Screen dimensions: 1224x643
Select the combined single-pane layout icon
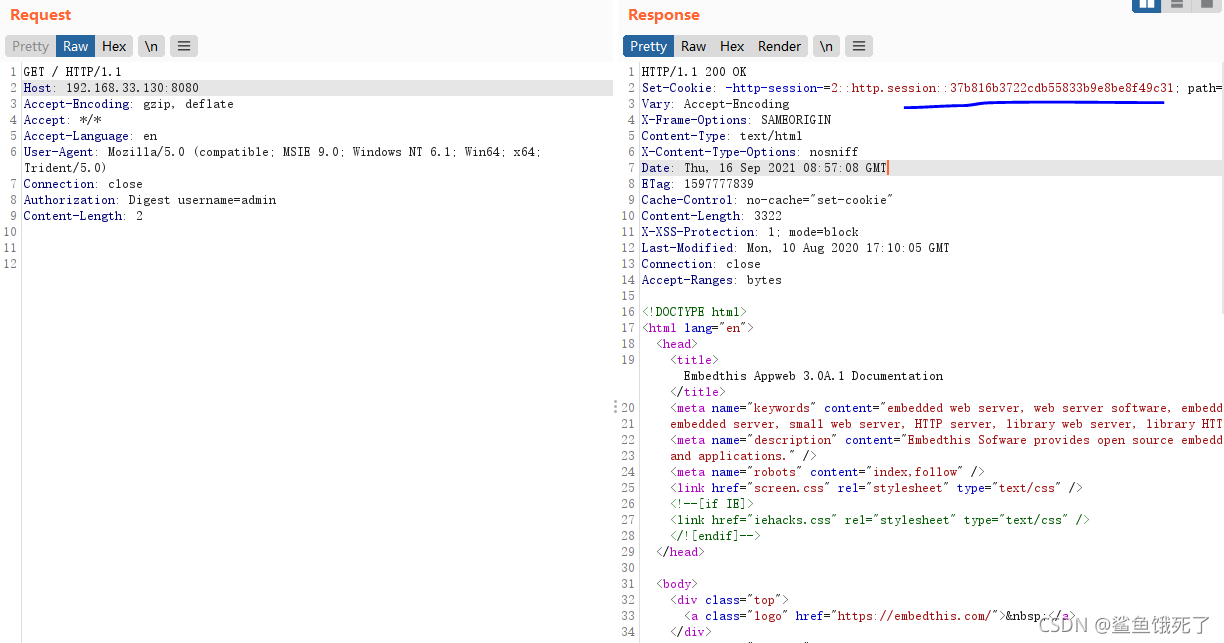pyautogui.click(x=1205, y=5)
